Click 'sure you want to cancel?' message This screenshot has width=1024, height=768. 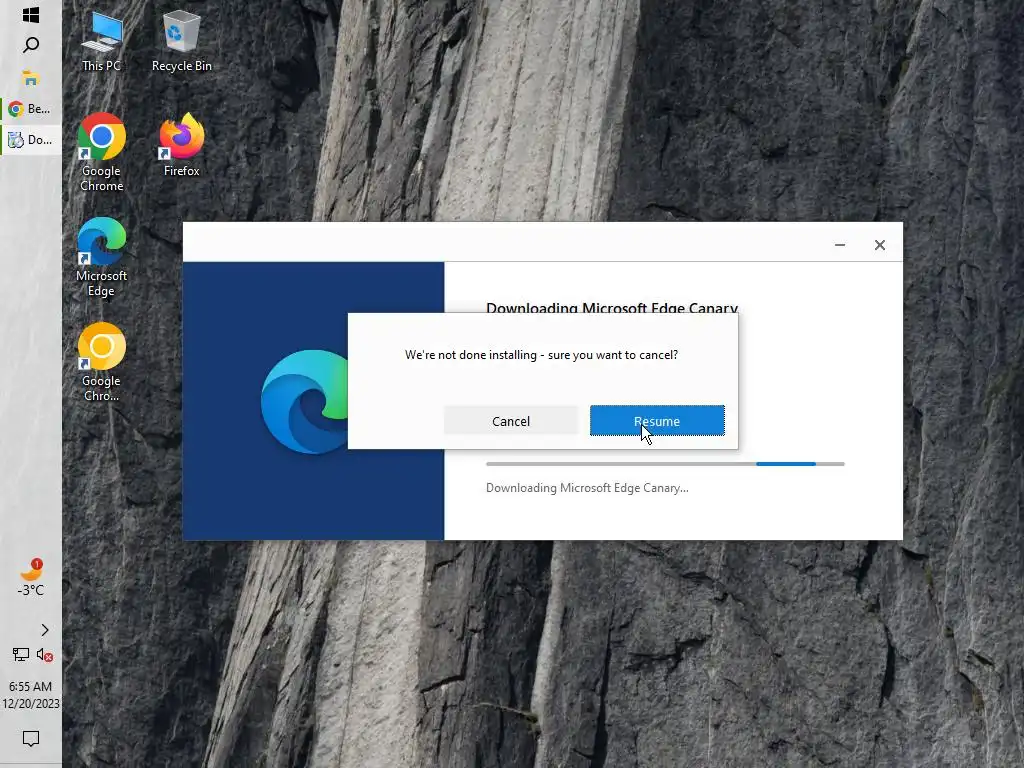coord(613,355)
